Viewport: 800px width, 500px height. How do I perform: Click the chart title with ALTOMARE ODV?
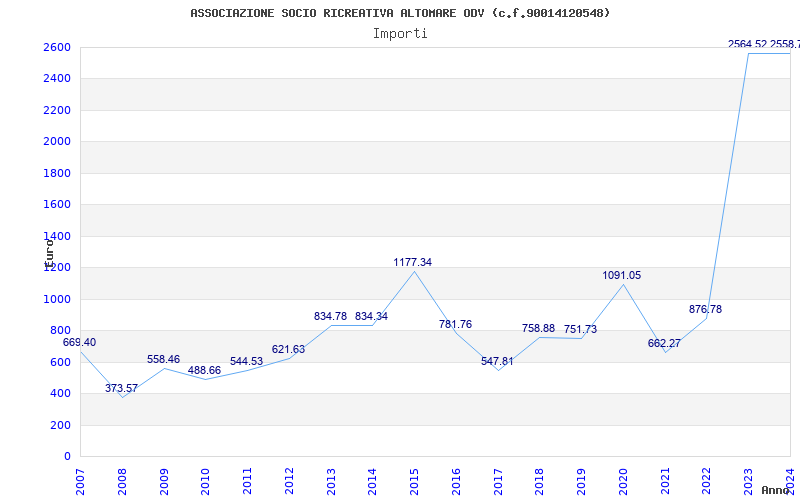(x=400, y=13)
